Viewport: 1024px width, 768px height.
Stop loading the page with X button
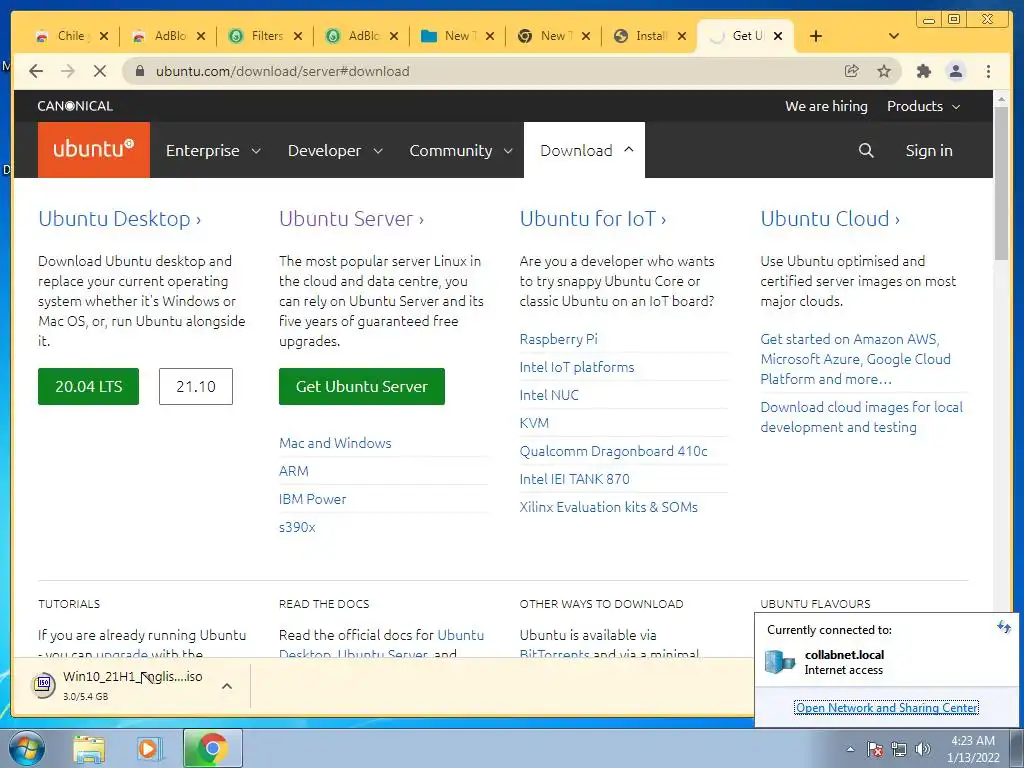[x=100, y=71]
